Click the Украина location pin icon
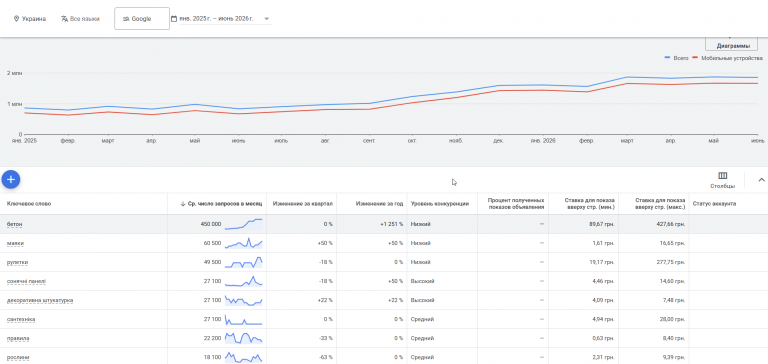 (16, 19)
